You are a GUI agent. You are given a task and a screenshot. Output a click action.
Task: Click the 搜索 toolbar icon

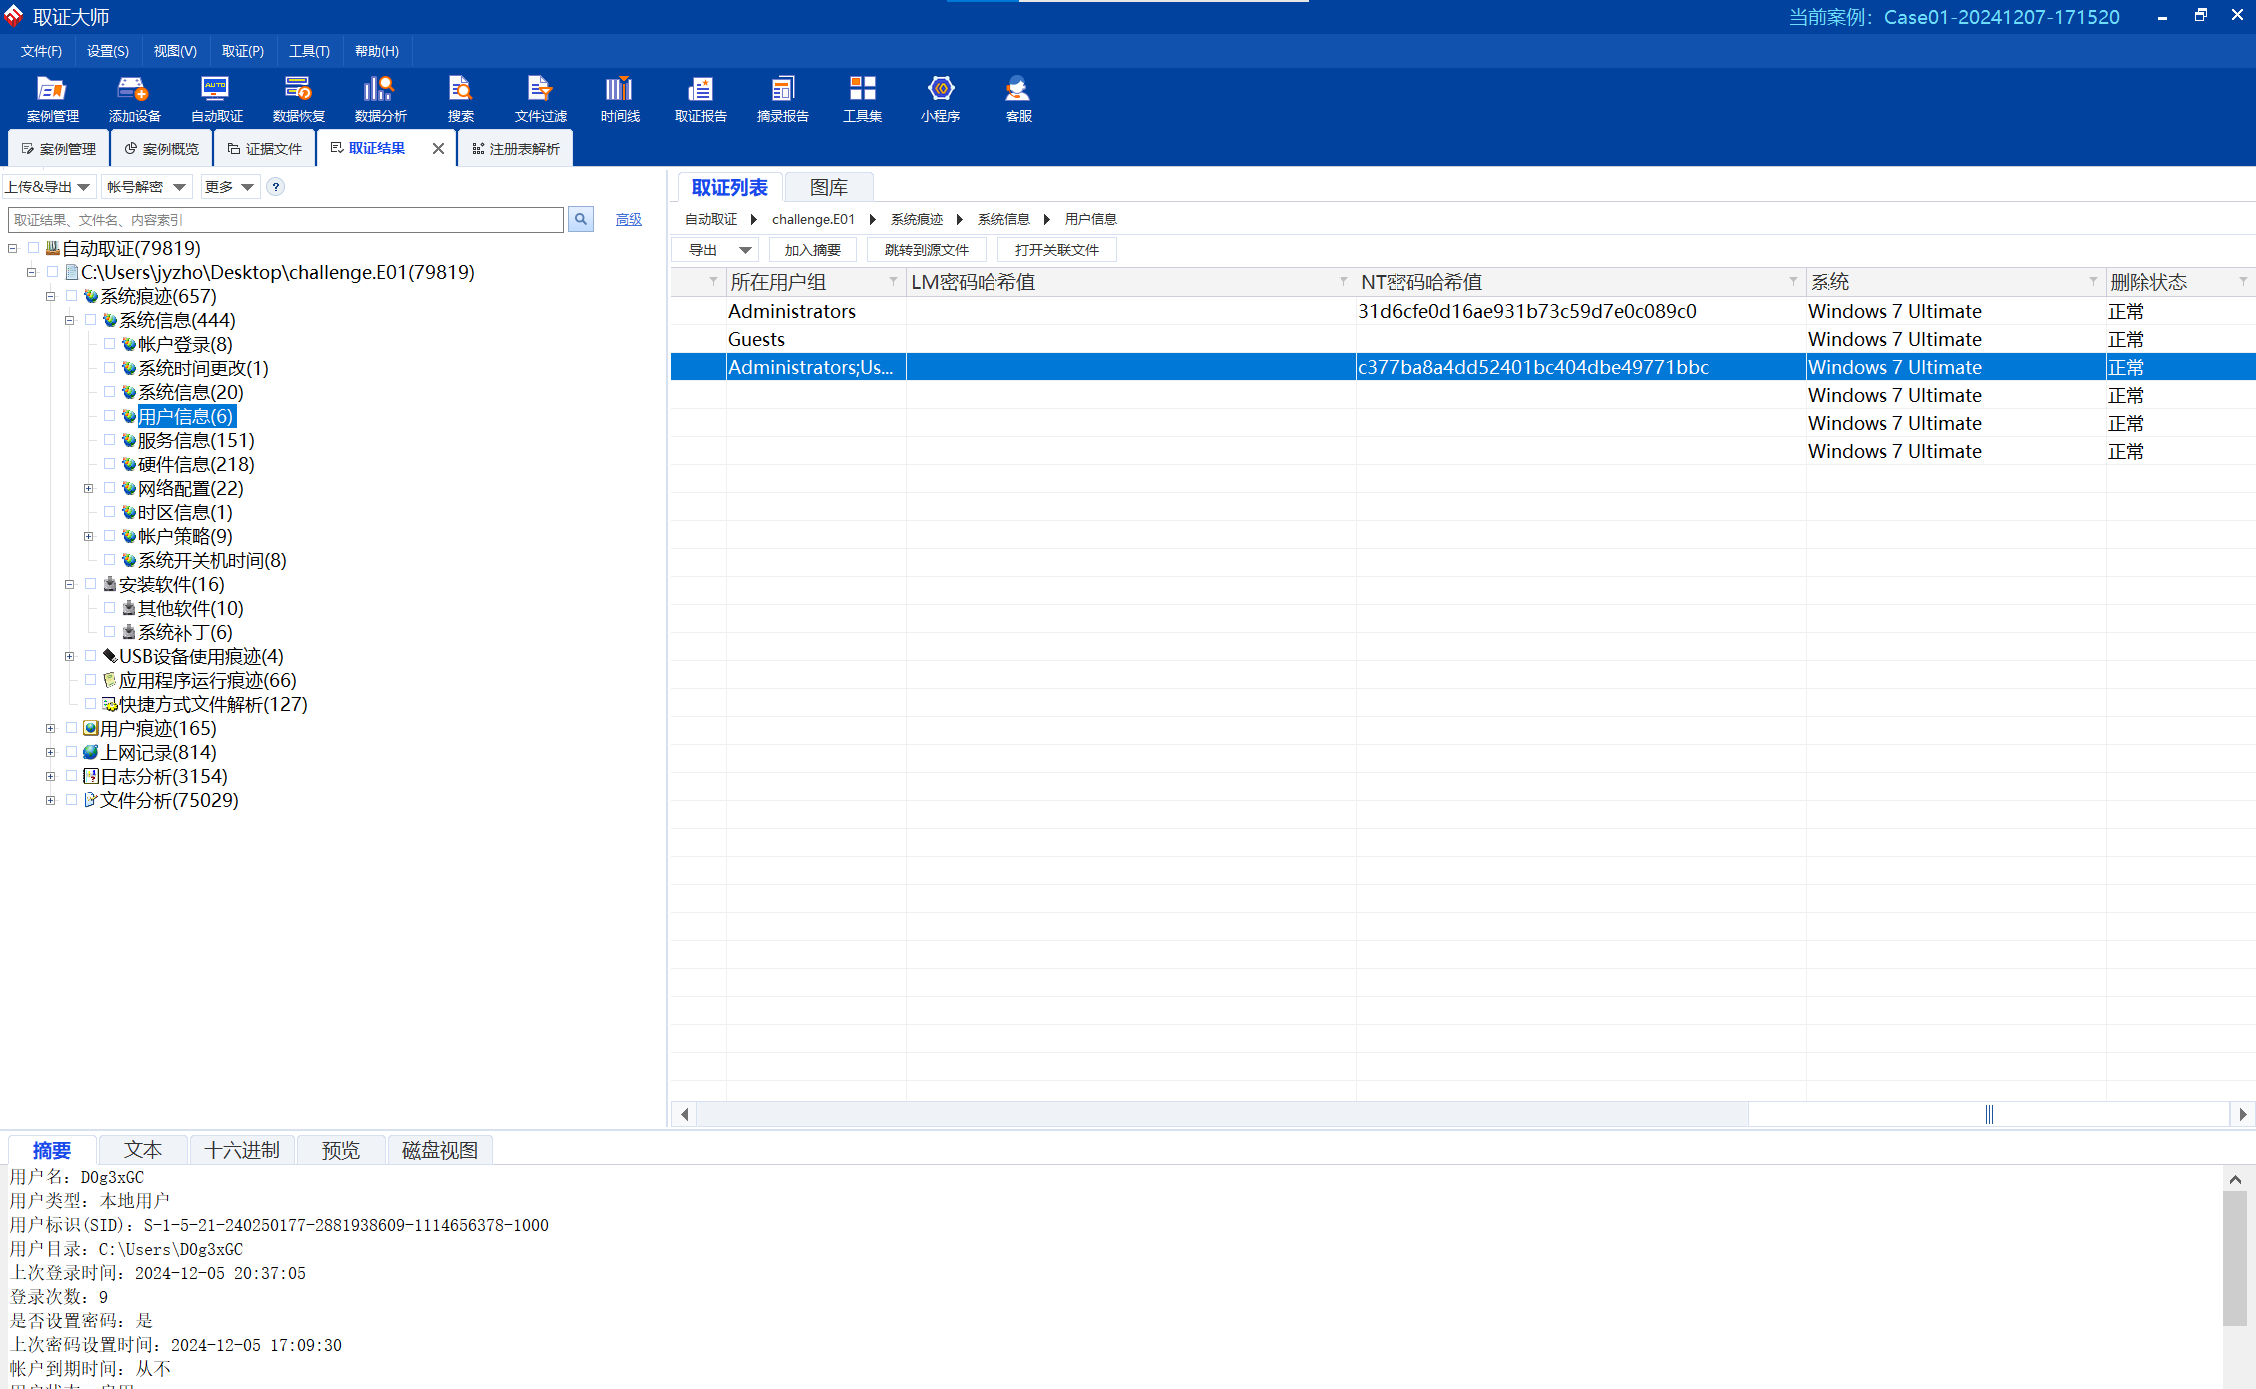pyautogui.click(x=460, y=99)
